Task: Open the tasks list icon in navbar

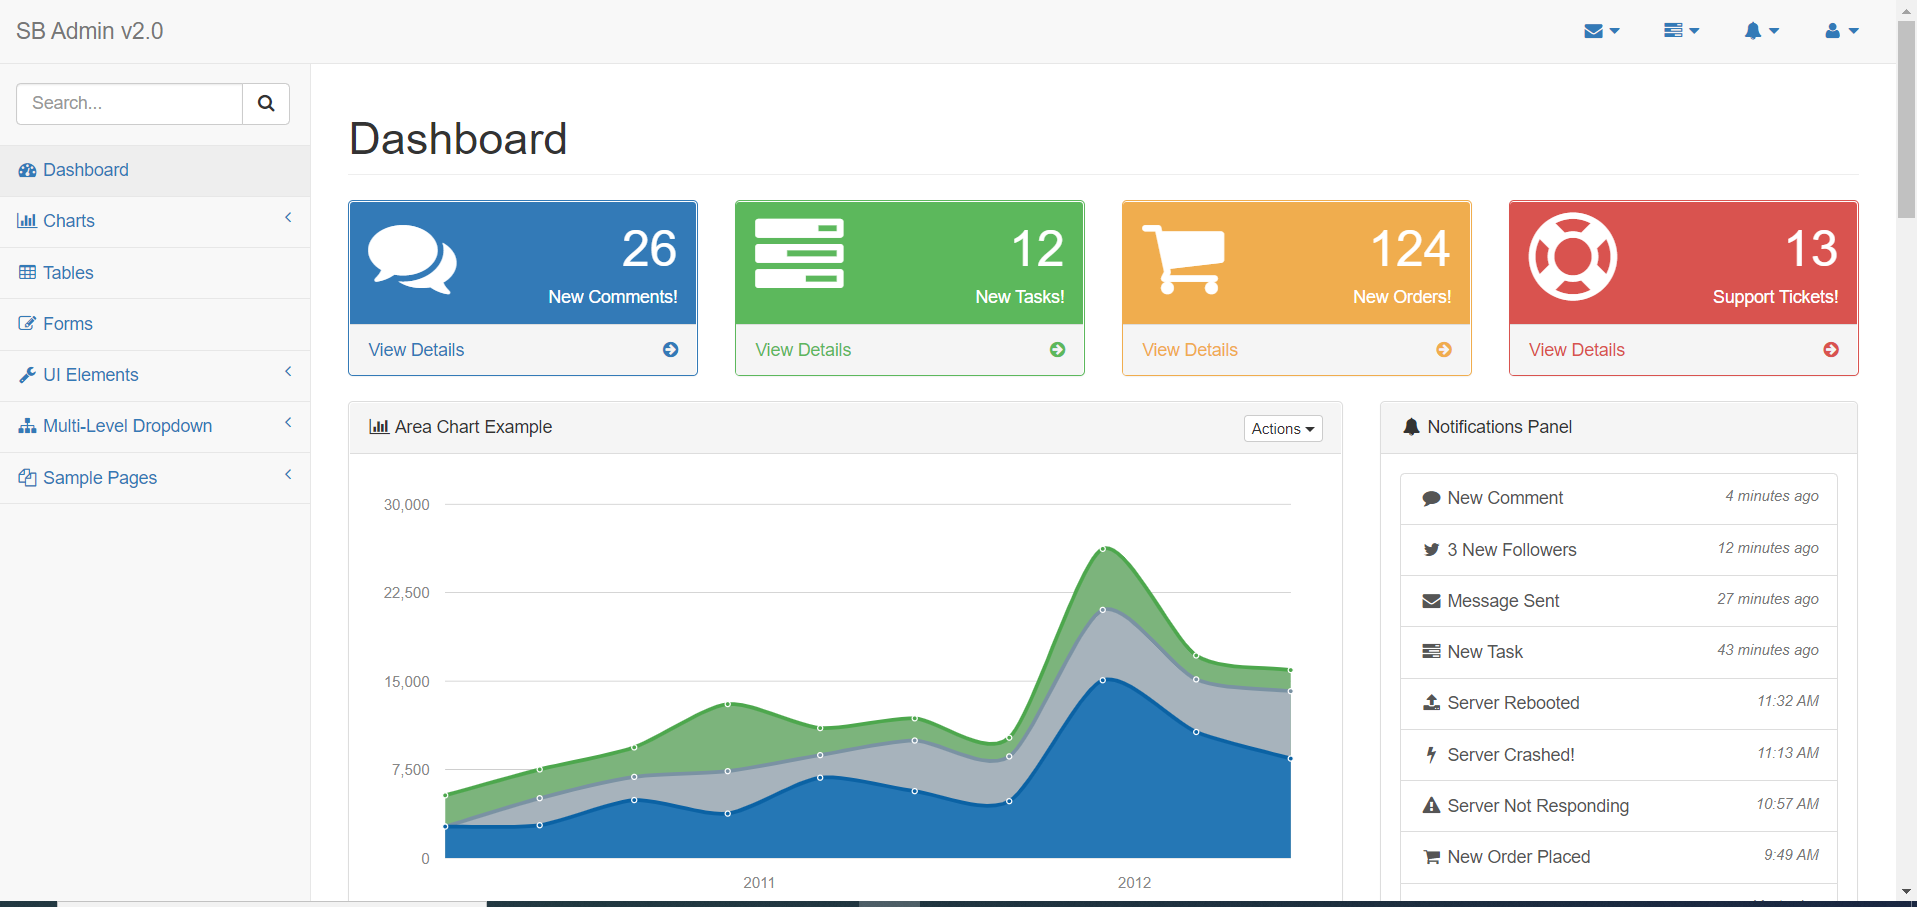Action: pos(1681,31)
